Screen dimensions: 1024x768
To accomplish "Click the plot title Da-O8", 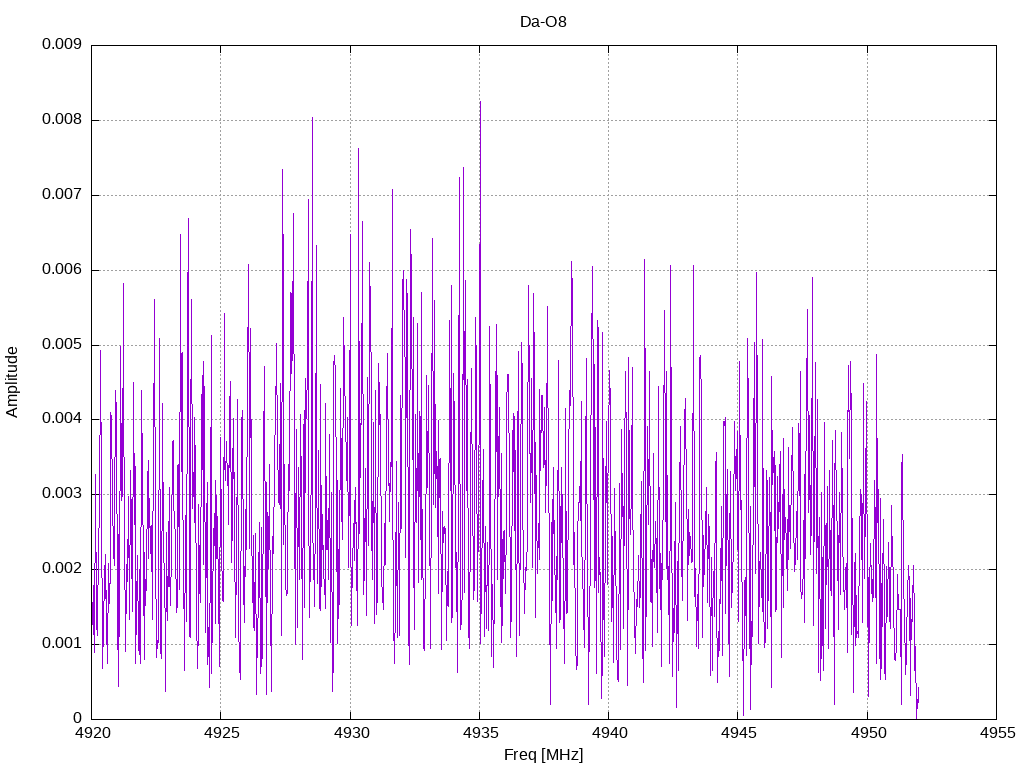I will pyautogui.click(x=543, y=22).
